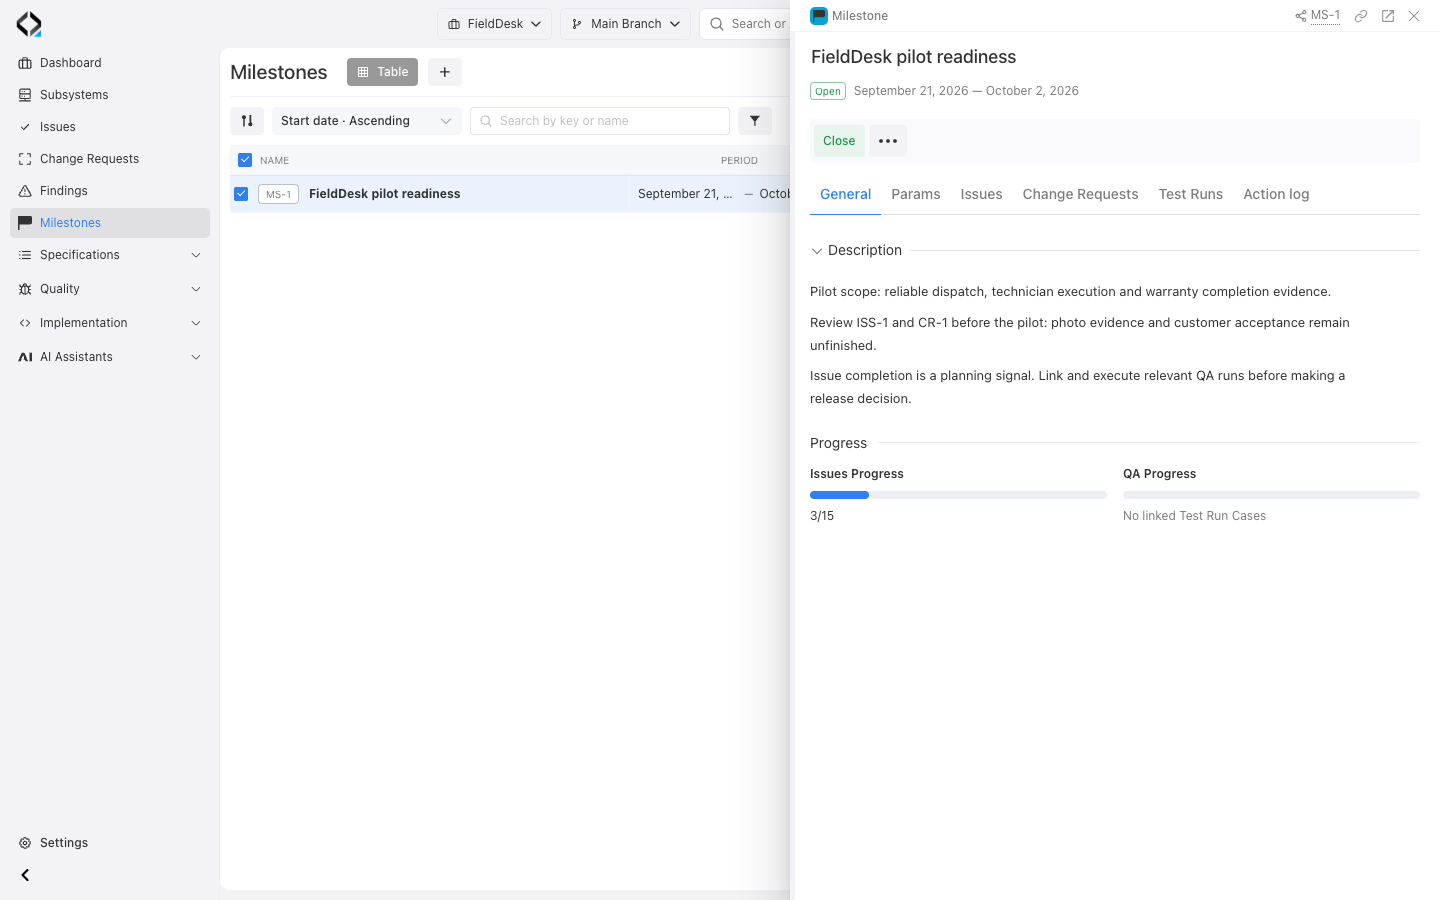This screenshot has height=900, width=1440.
Task: Go to Subsystems in sidebar
Action: point(110,95)
